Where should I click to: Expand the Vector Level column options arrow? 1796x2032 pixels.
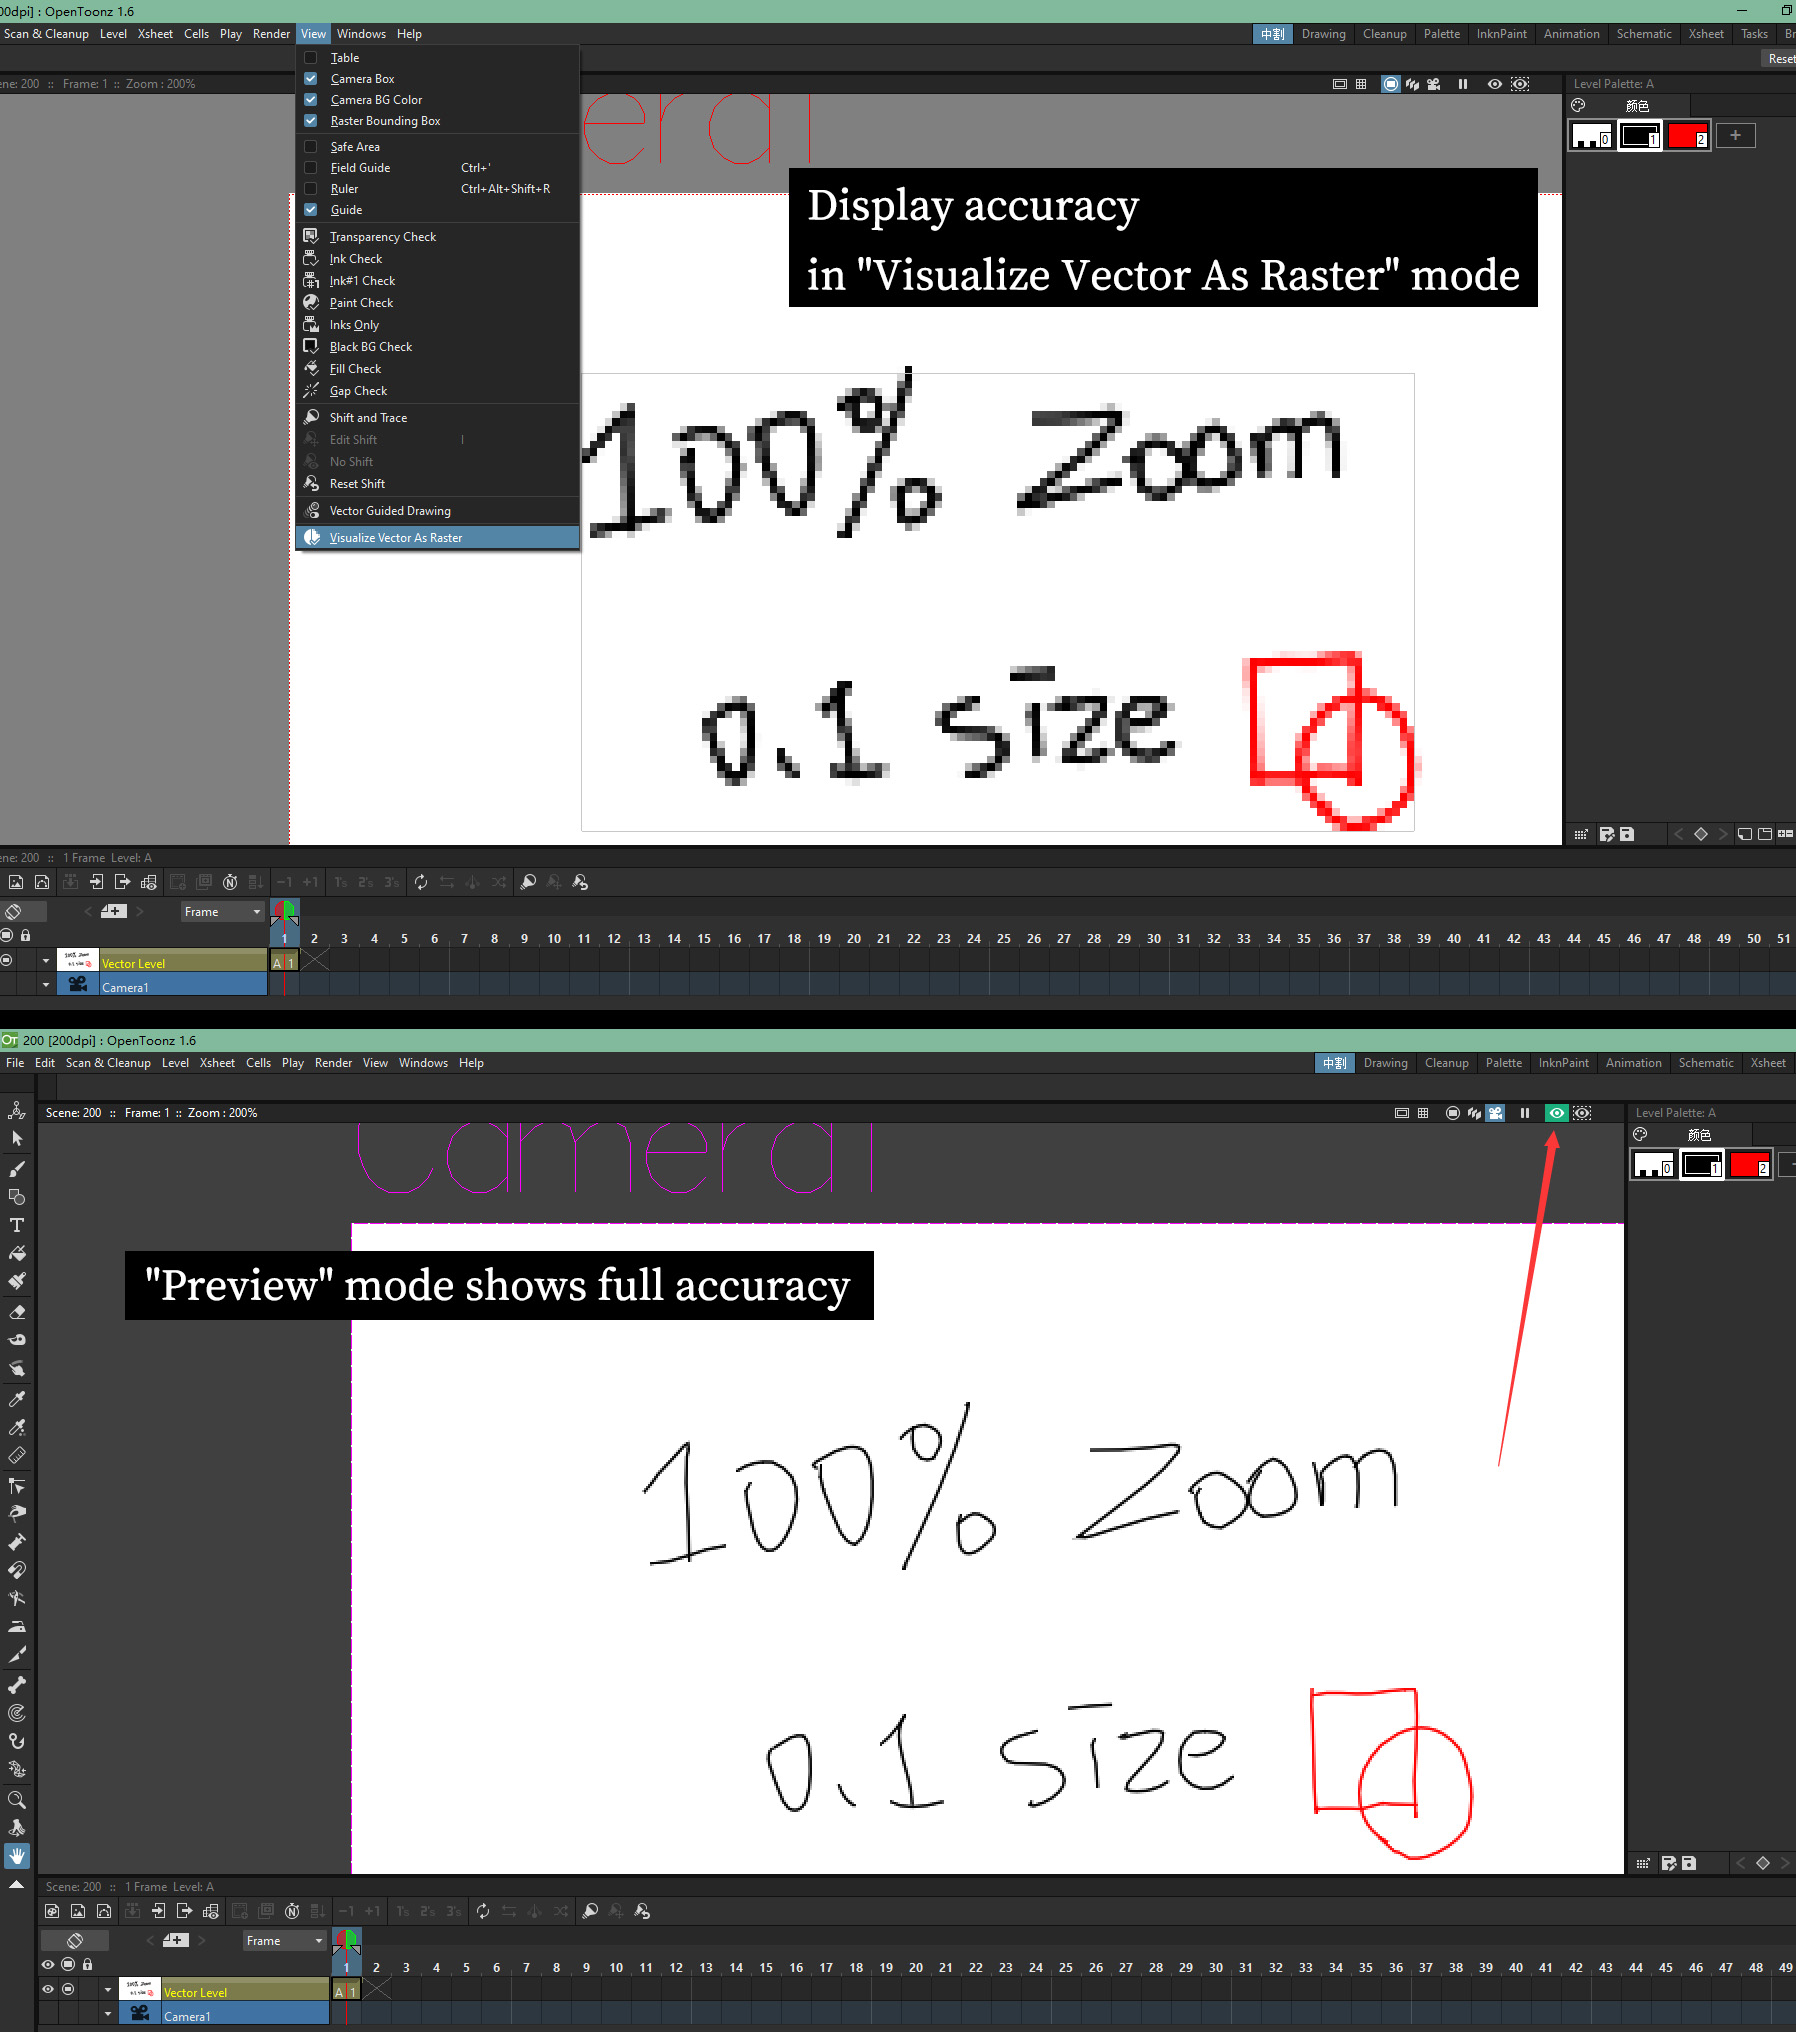[x=108, y=1989]
